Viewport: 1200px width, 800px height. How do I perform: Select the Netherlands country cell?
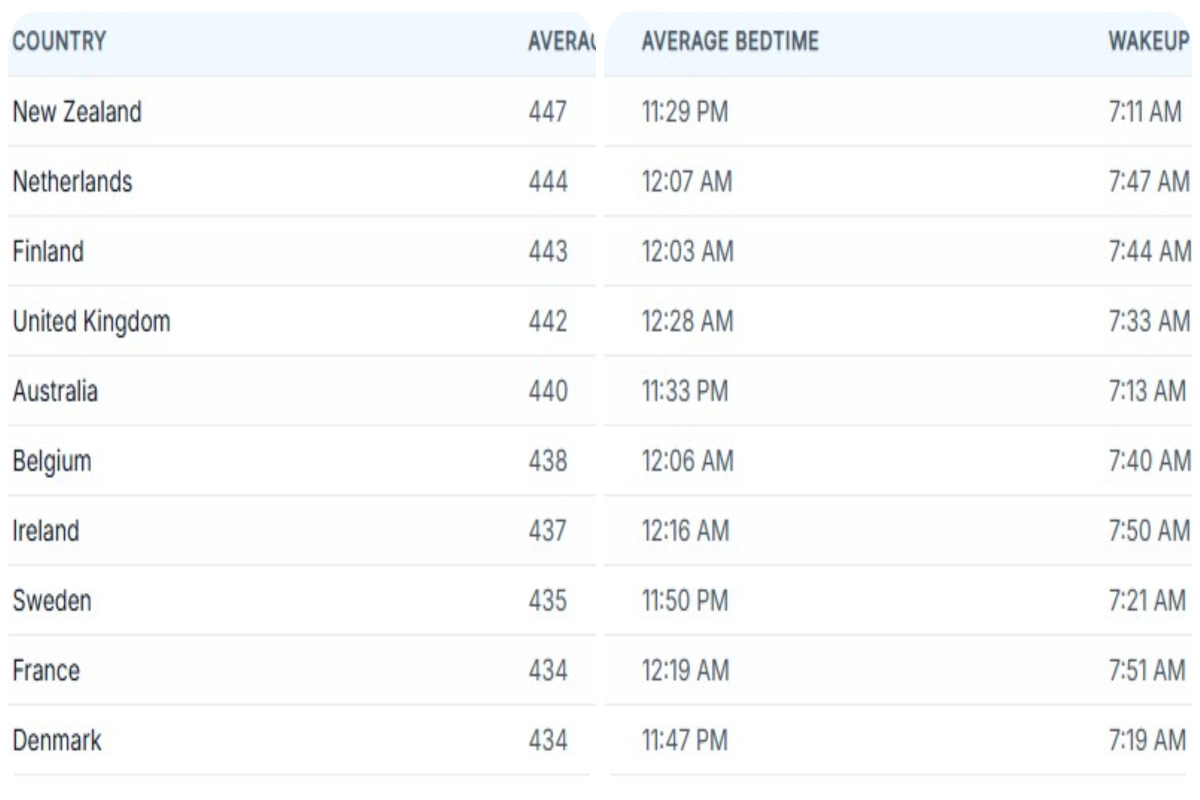(x=72, y=182)
